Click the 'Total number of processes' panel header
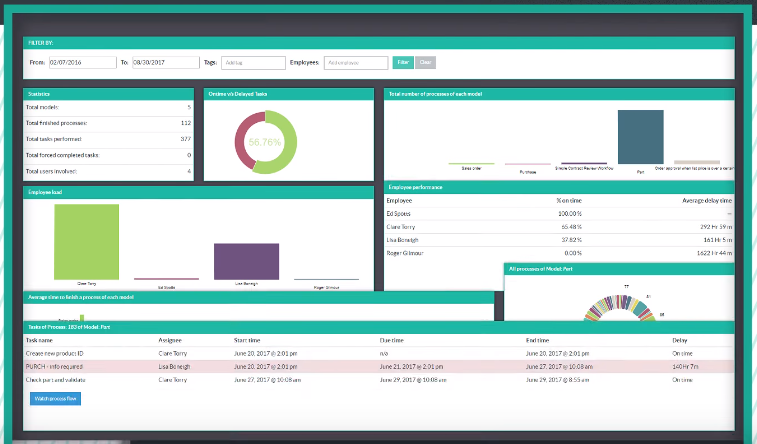Screen dimensions: 757x444 click(x=559, y=94)
